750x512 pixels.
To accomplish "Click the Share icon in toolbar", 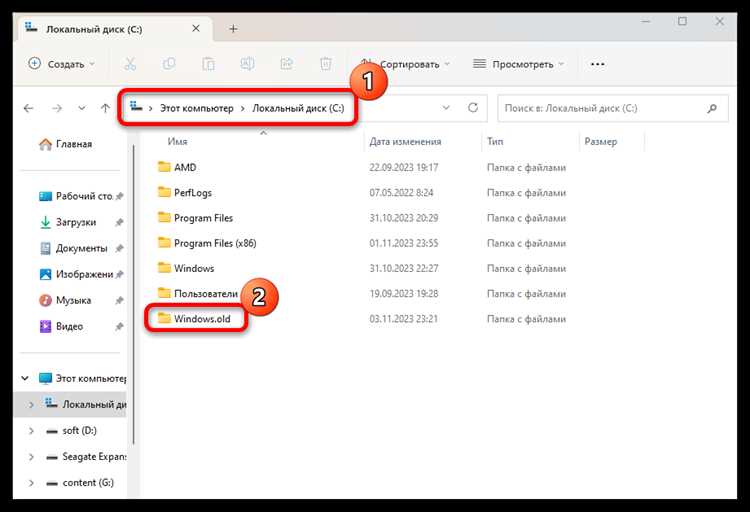I will tap(287, 64).
